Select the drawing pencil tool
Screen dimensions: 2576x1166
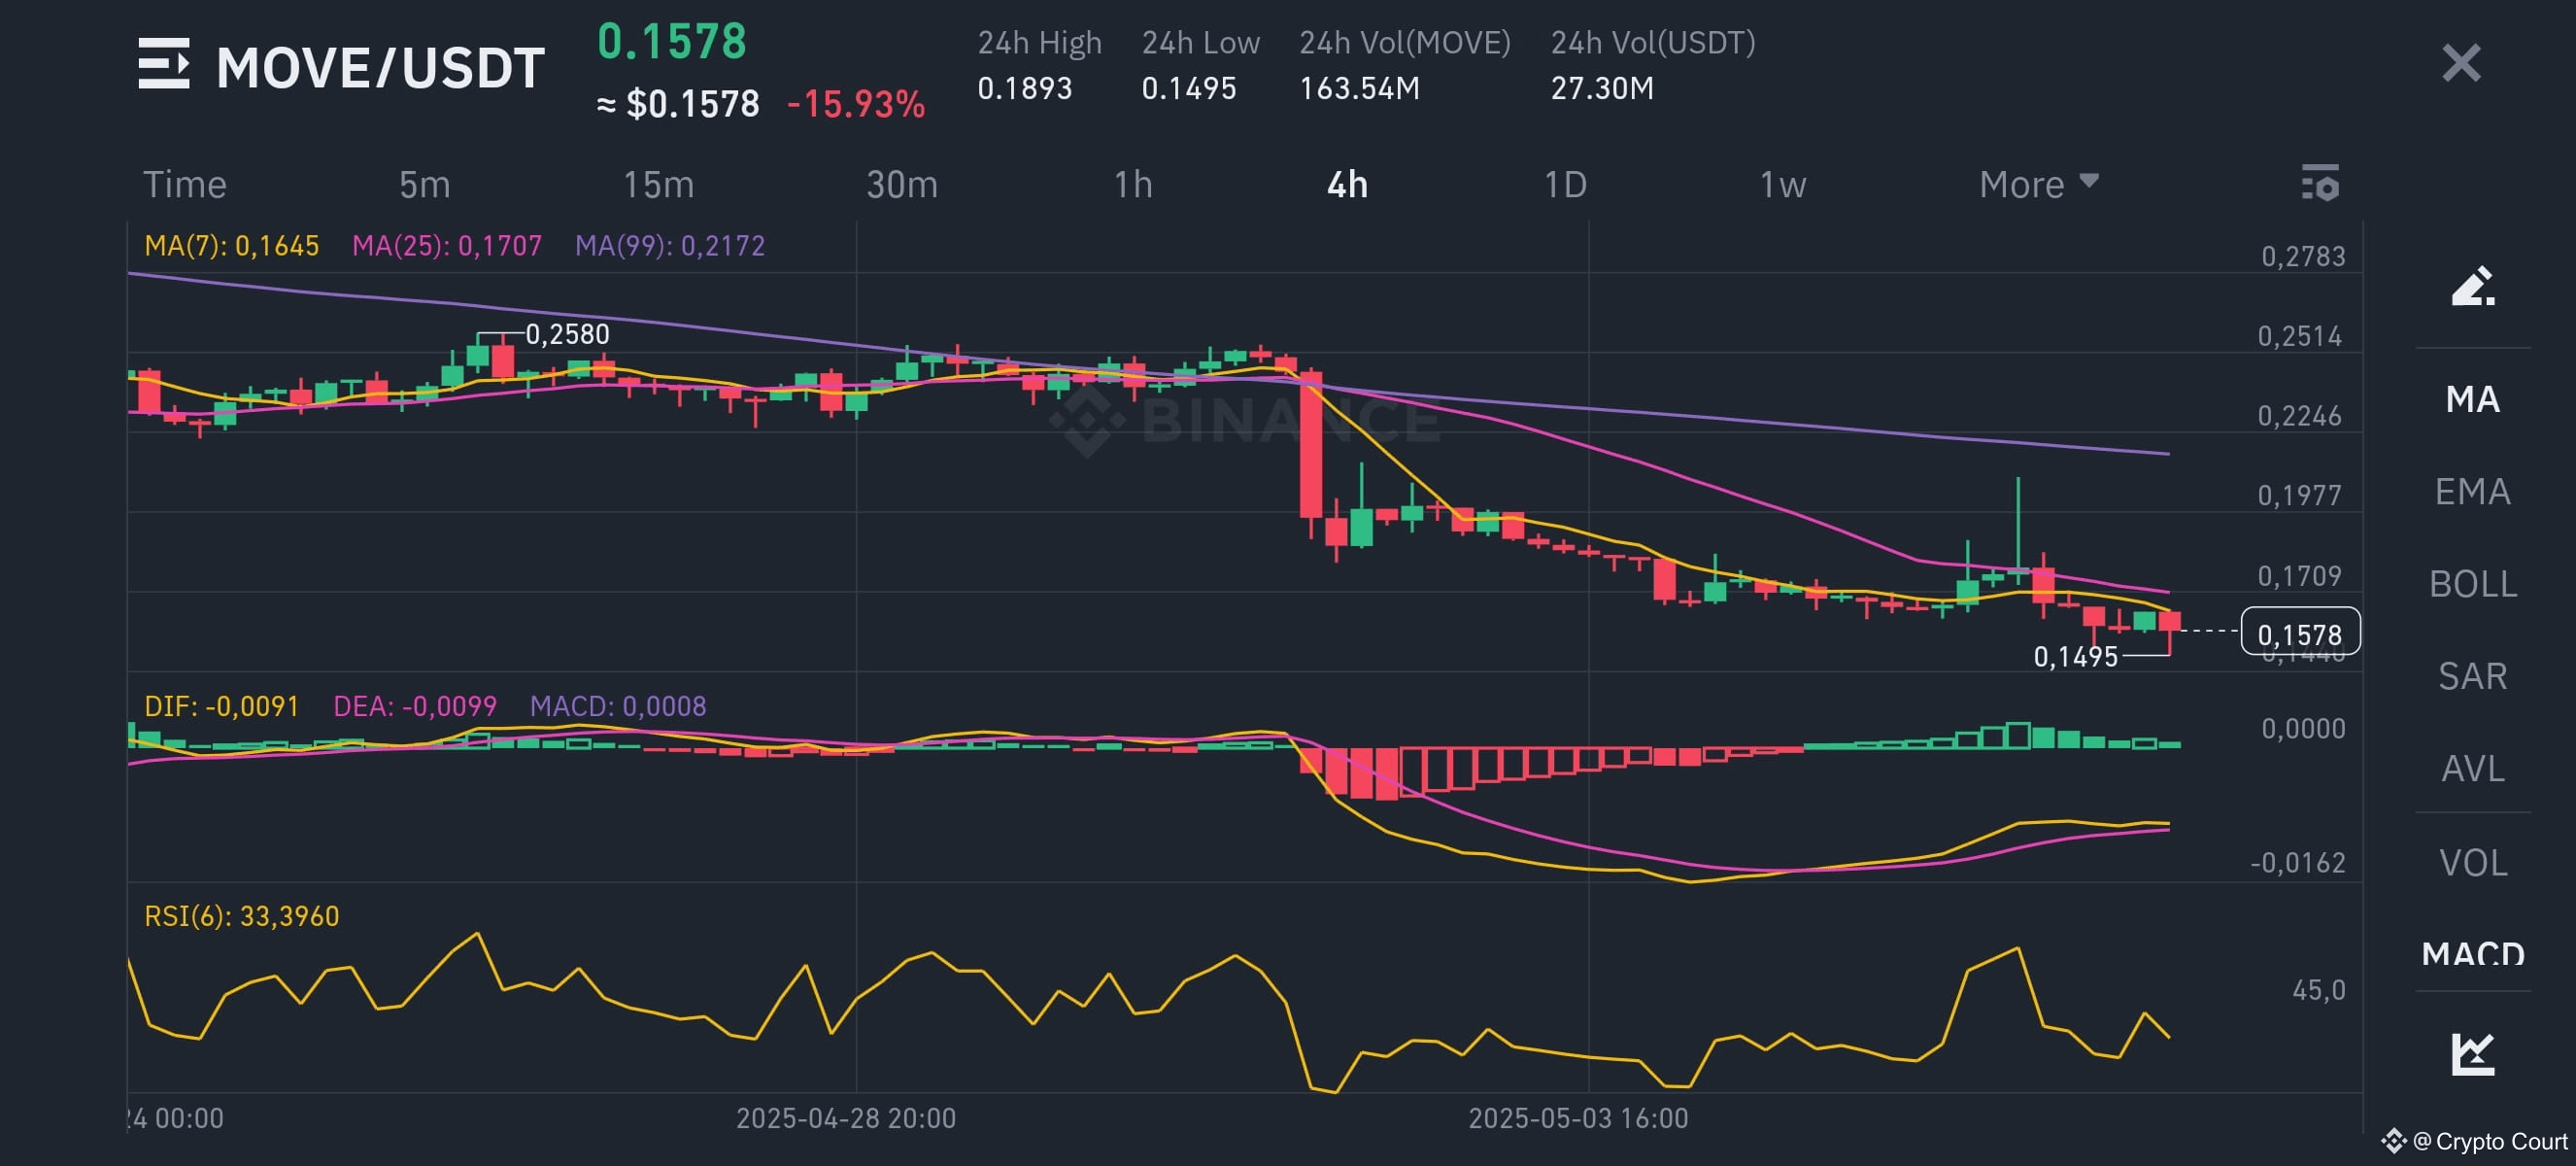coord(2473,286)
